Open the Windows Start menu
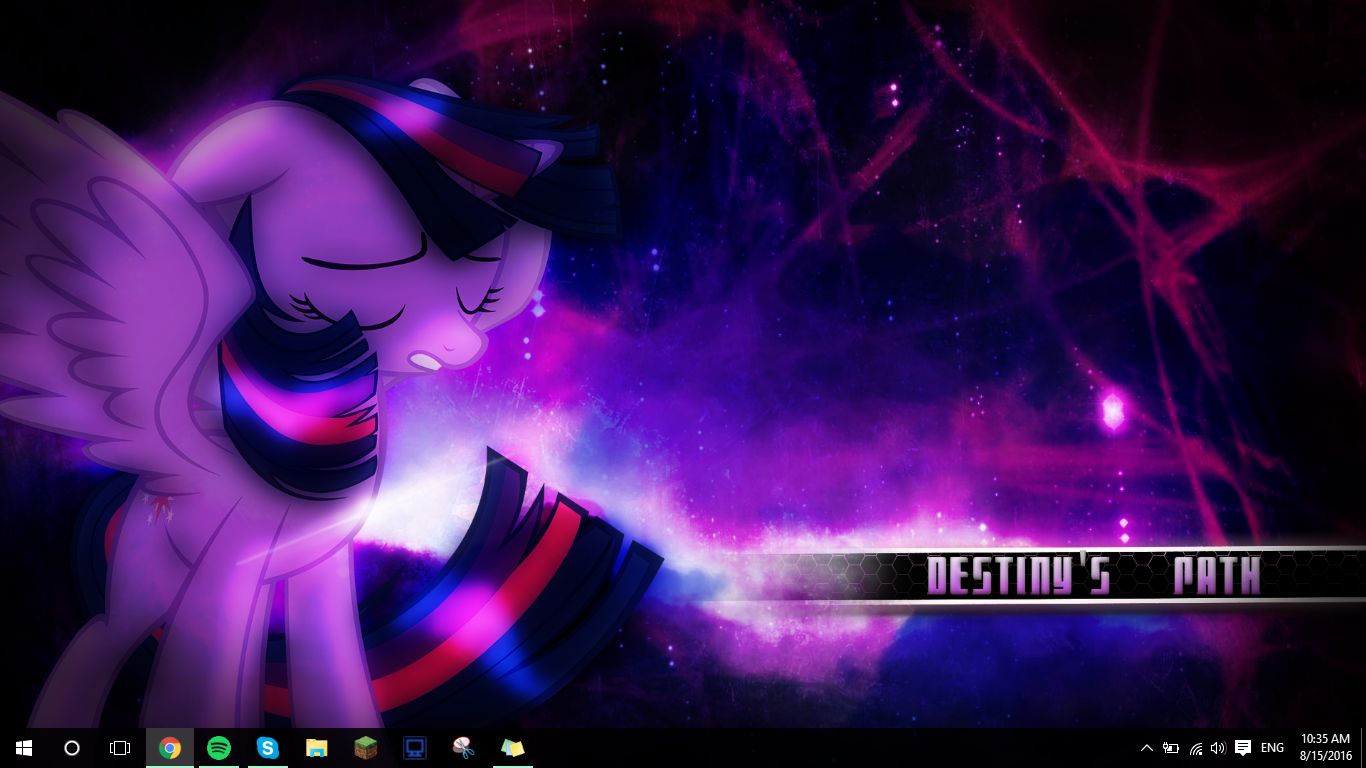Viewport: 1366px width, 768px height. [24, 748]
